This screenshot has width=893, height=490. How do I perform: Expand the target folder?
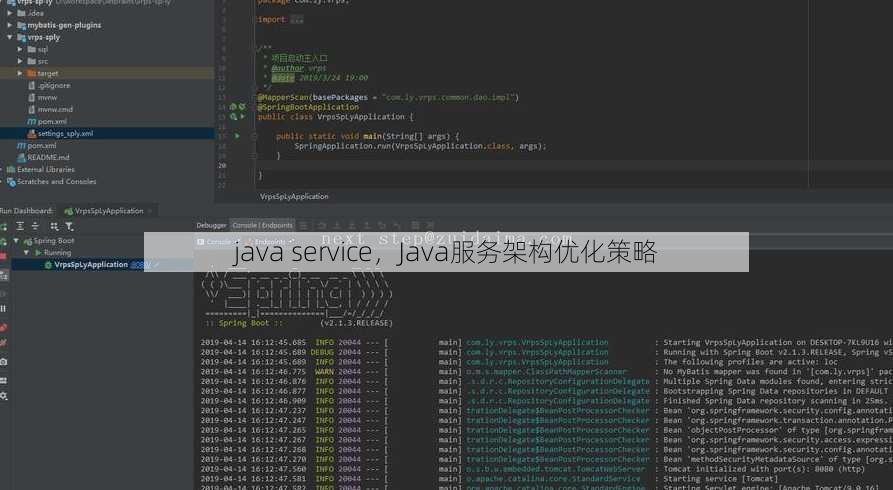point(20,74)
